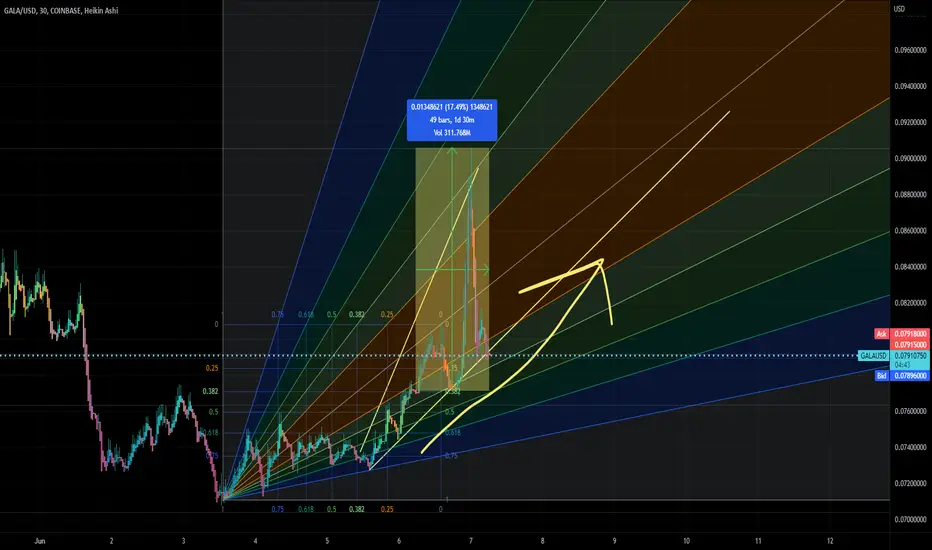This screenshot has width=932, height=550.
Task: Click the 'Vol 311.768M' measurement text
Action: pyautogui.click(x=452, y=133)
